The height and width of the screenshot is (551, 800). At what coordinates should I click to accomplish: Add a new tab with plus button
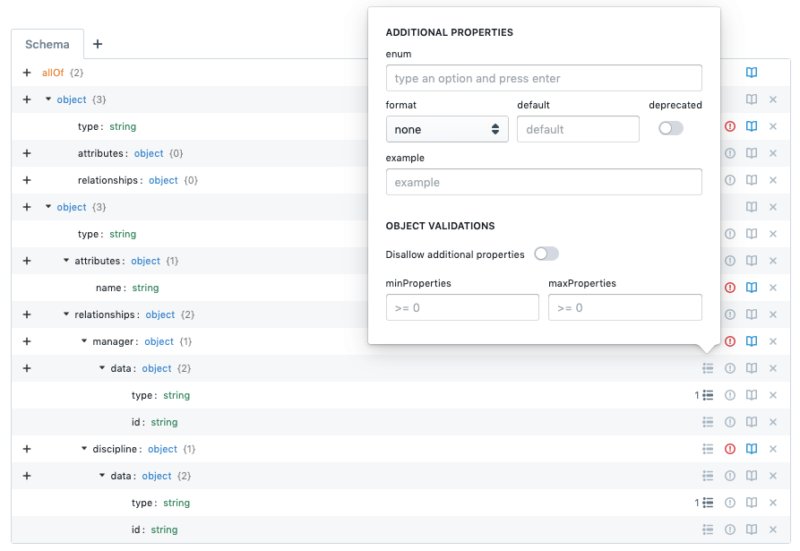pos(97,44)
